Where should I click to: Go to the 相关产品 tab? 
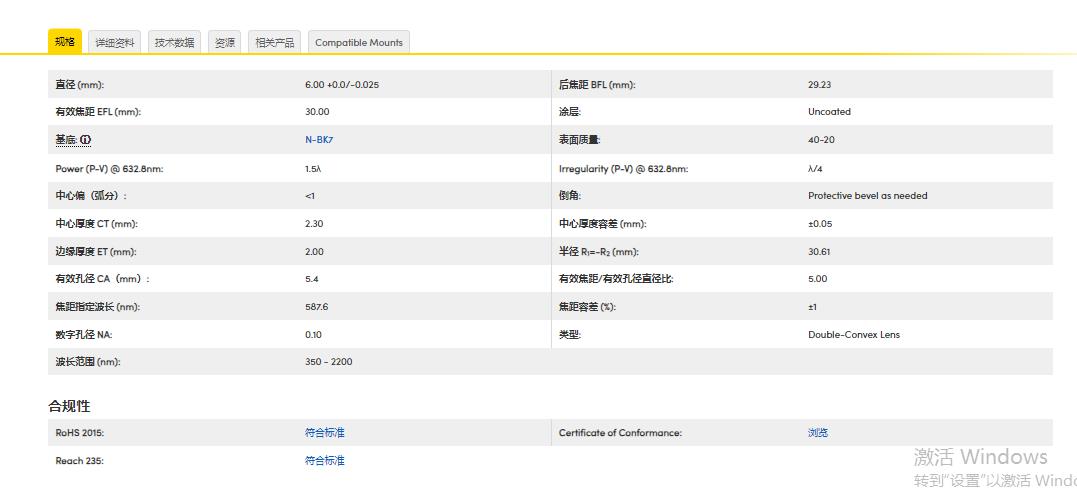[275, 43]
